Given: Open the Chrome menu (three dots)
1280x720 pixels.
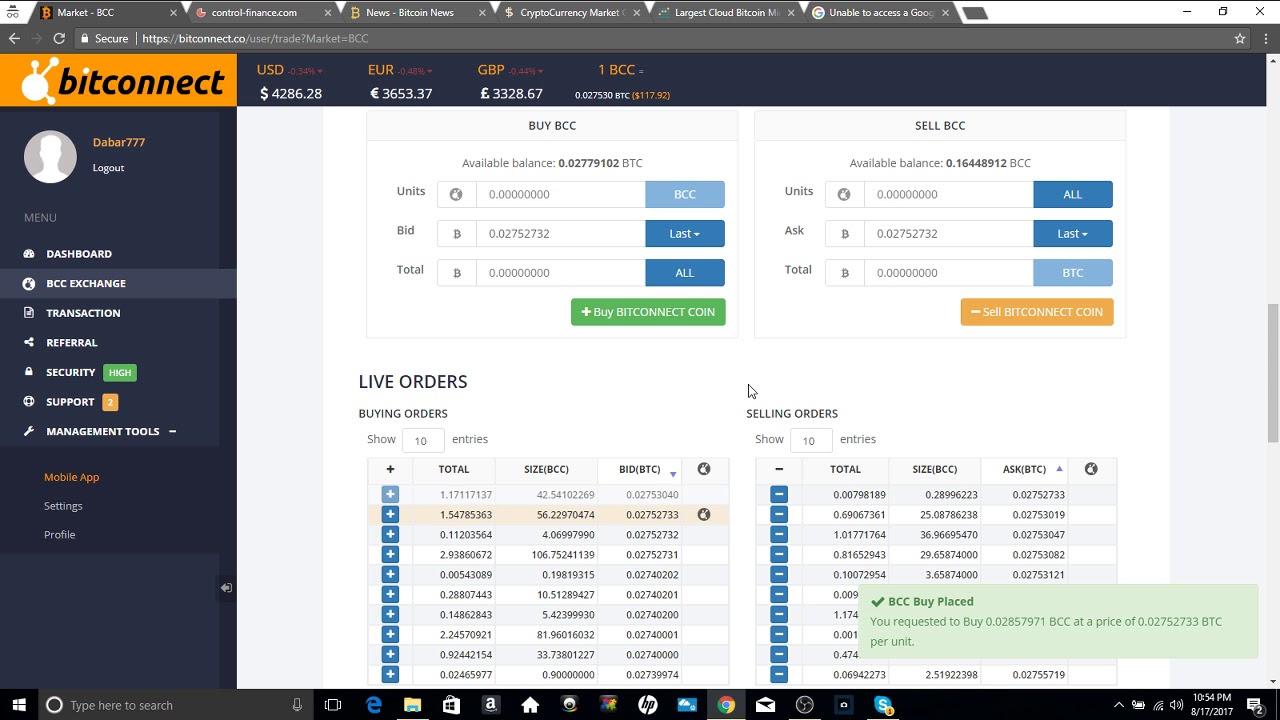Looking at the screenshot, I should click(x=1265, y=38).
